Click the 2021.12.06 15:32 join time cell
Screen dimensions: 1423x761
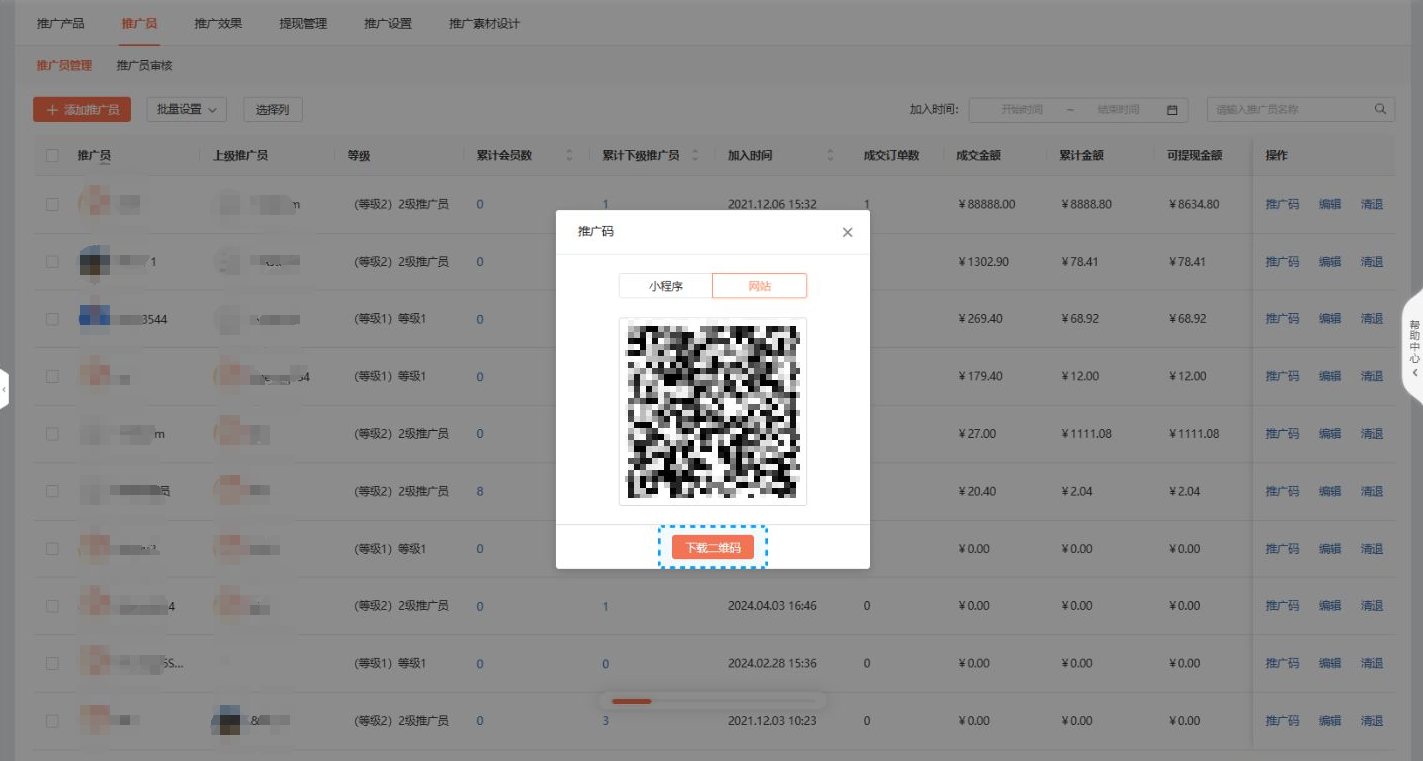point(772,204)
